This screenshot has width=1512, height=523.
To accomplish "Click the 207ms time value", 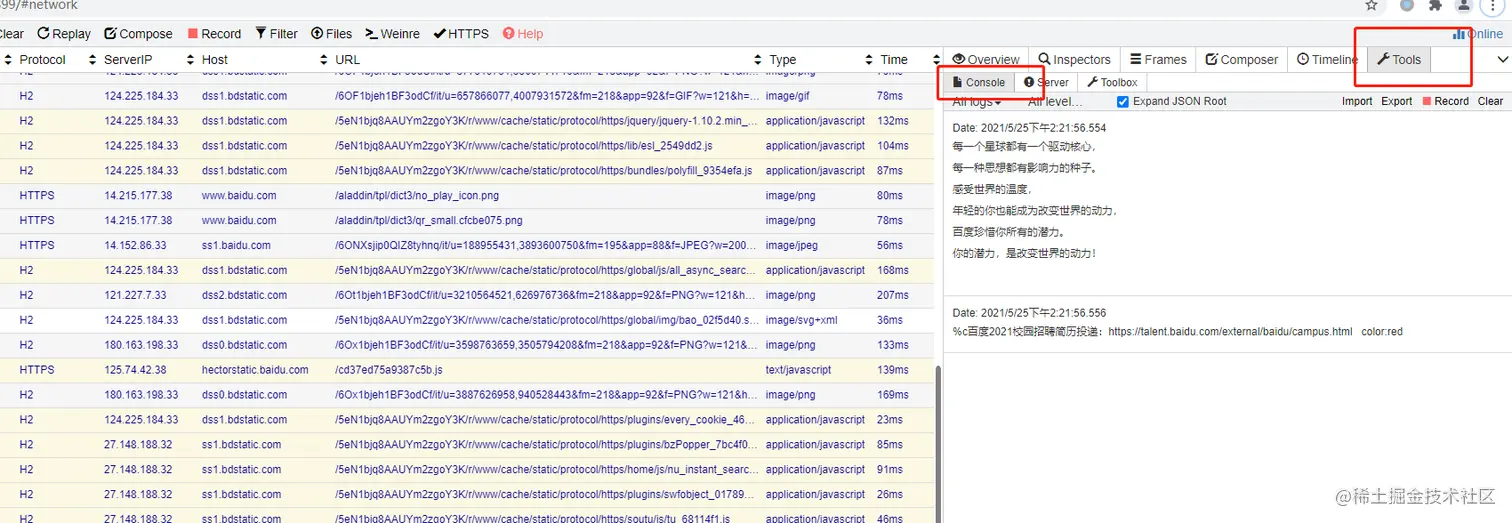I will [893, 295].
